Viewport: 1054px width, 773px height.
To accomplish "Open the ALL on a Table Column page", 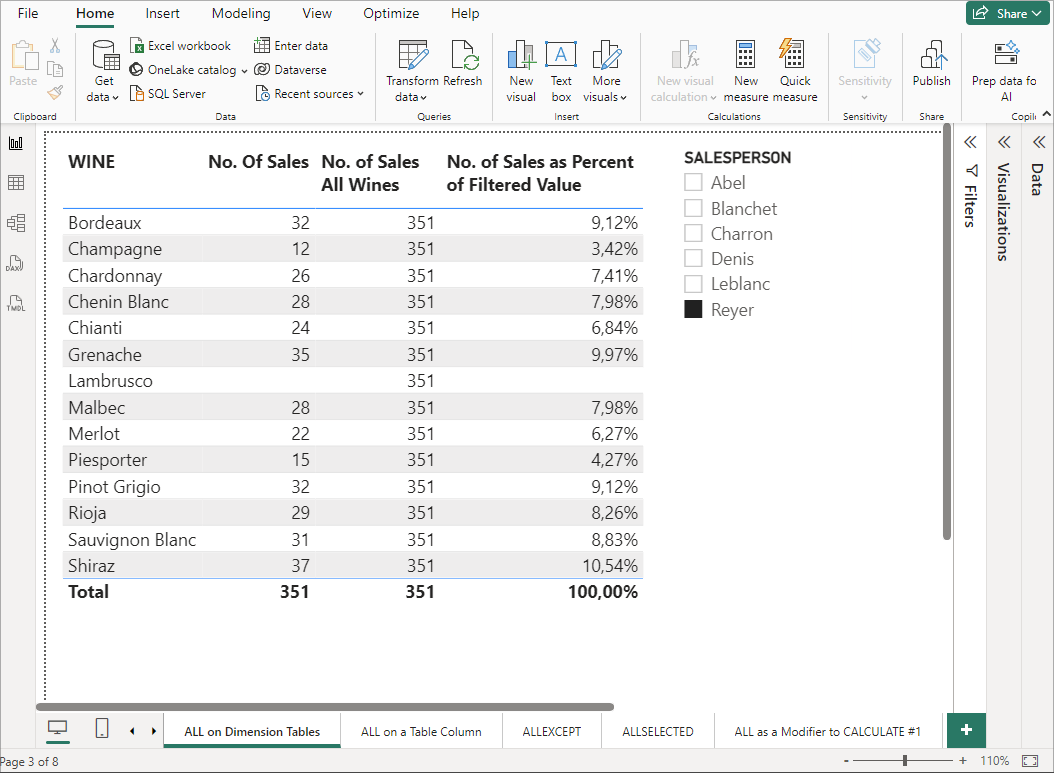I will tap(421, 731).
